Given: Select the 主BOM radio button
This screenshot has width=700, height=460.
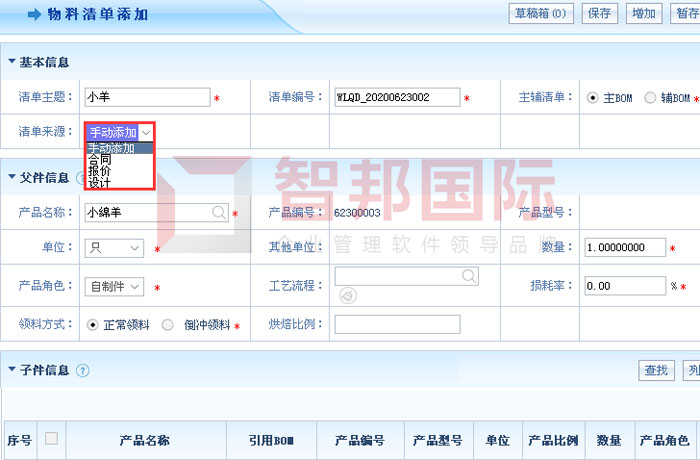Looking at the screenshot, I should [593, 98].
